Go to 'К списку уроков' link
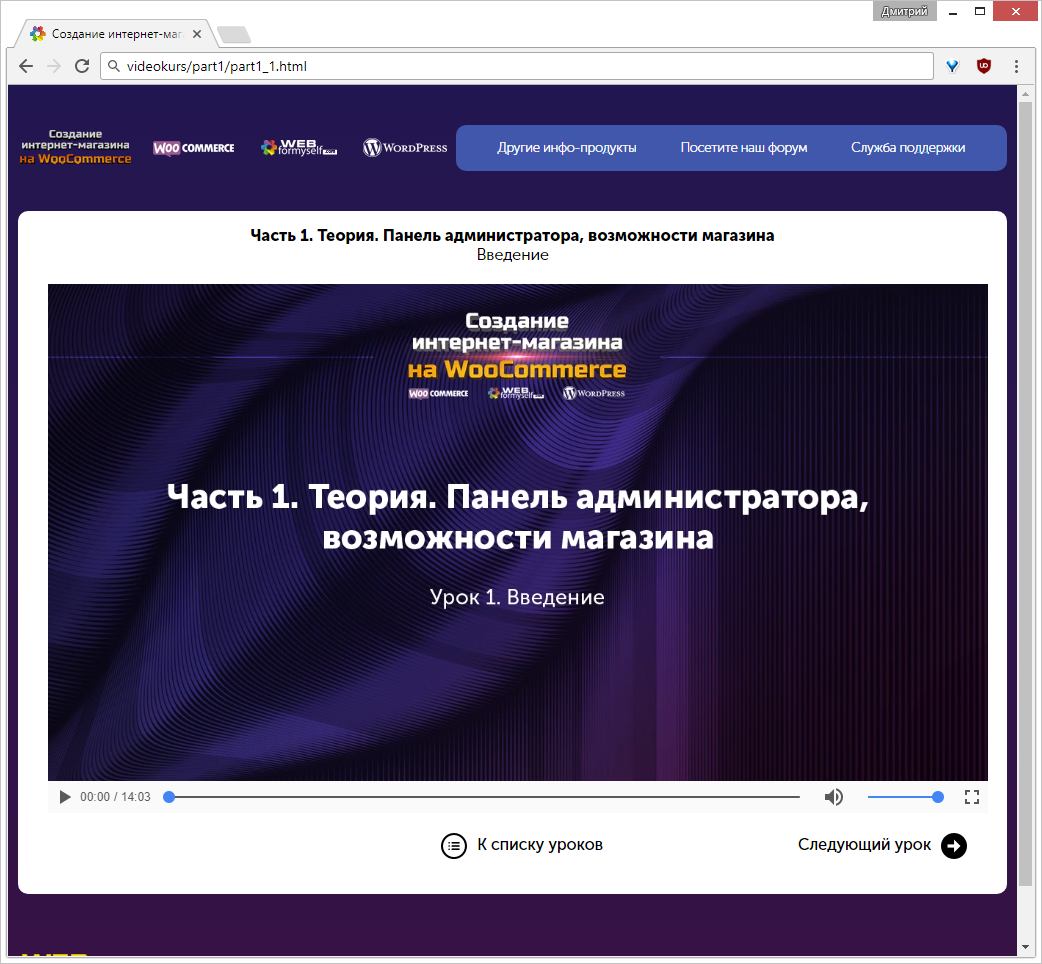1042x964 pixels. point(540,844)
